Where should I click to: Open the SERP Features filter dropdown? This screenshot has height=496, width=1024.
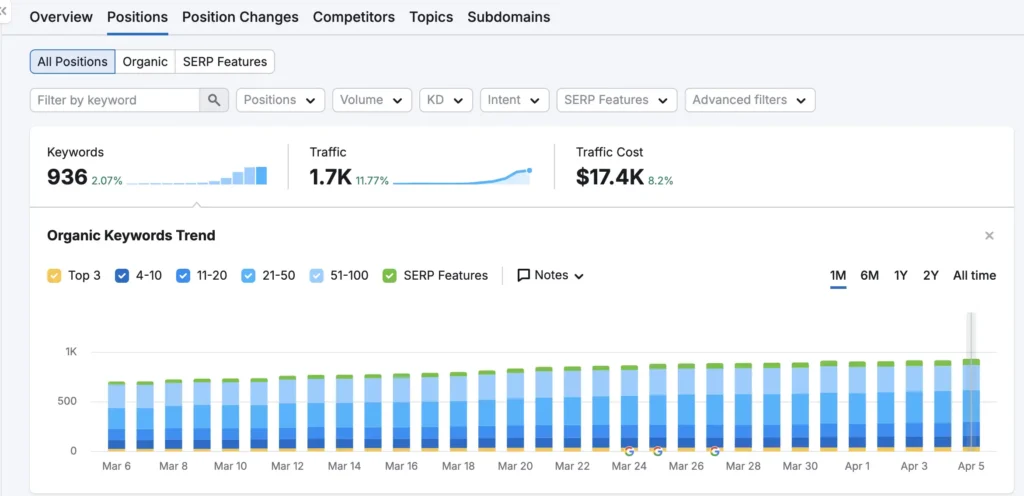[x=617, y=100]
